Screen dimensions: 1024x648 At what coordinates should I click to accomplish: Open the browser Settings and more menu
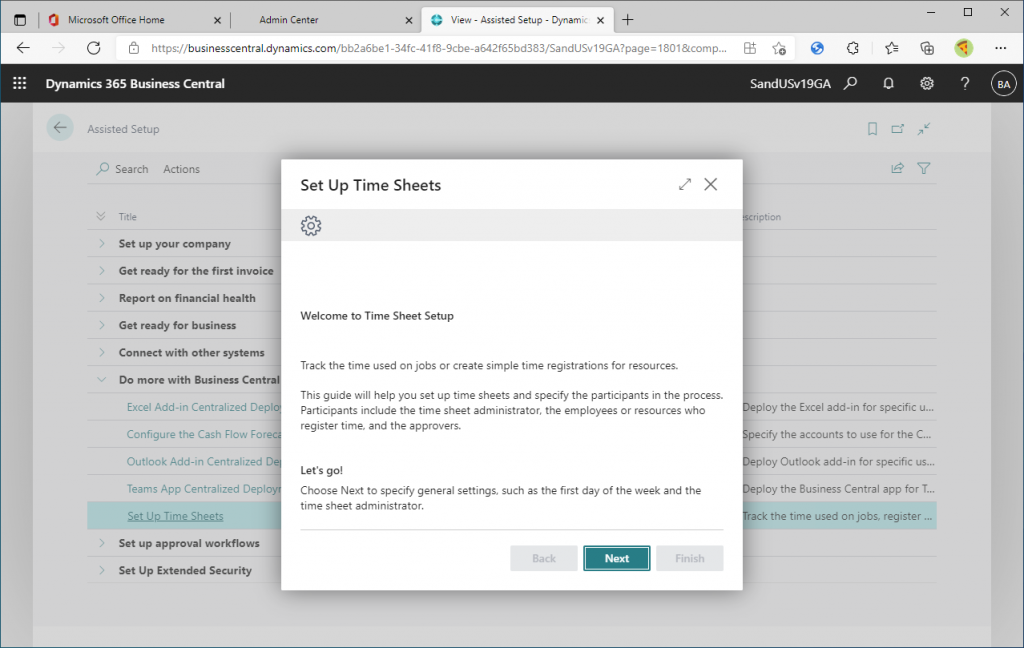pos(1000,48)
